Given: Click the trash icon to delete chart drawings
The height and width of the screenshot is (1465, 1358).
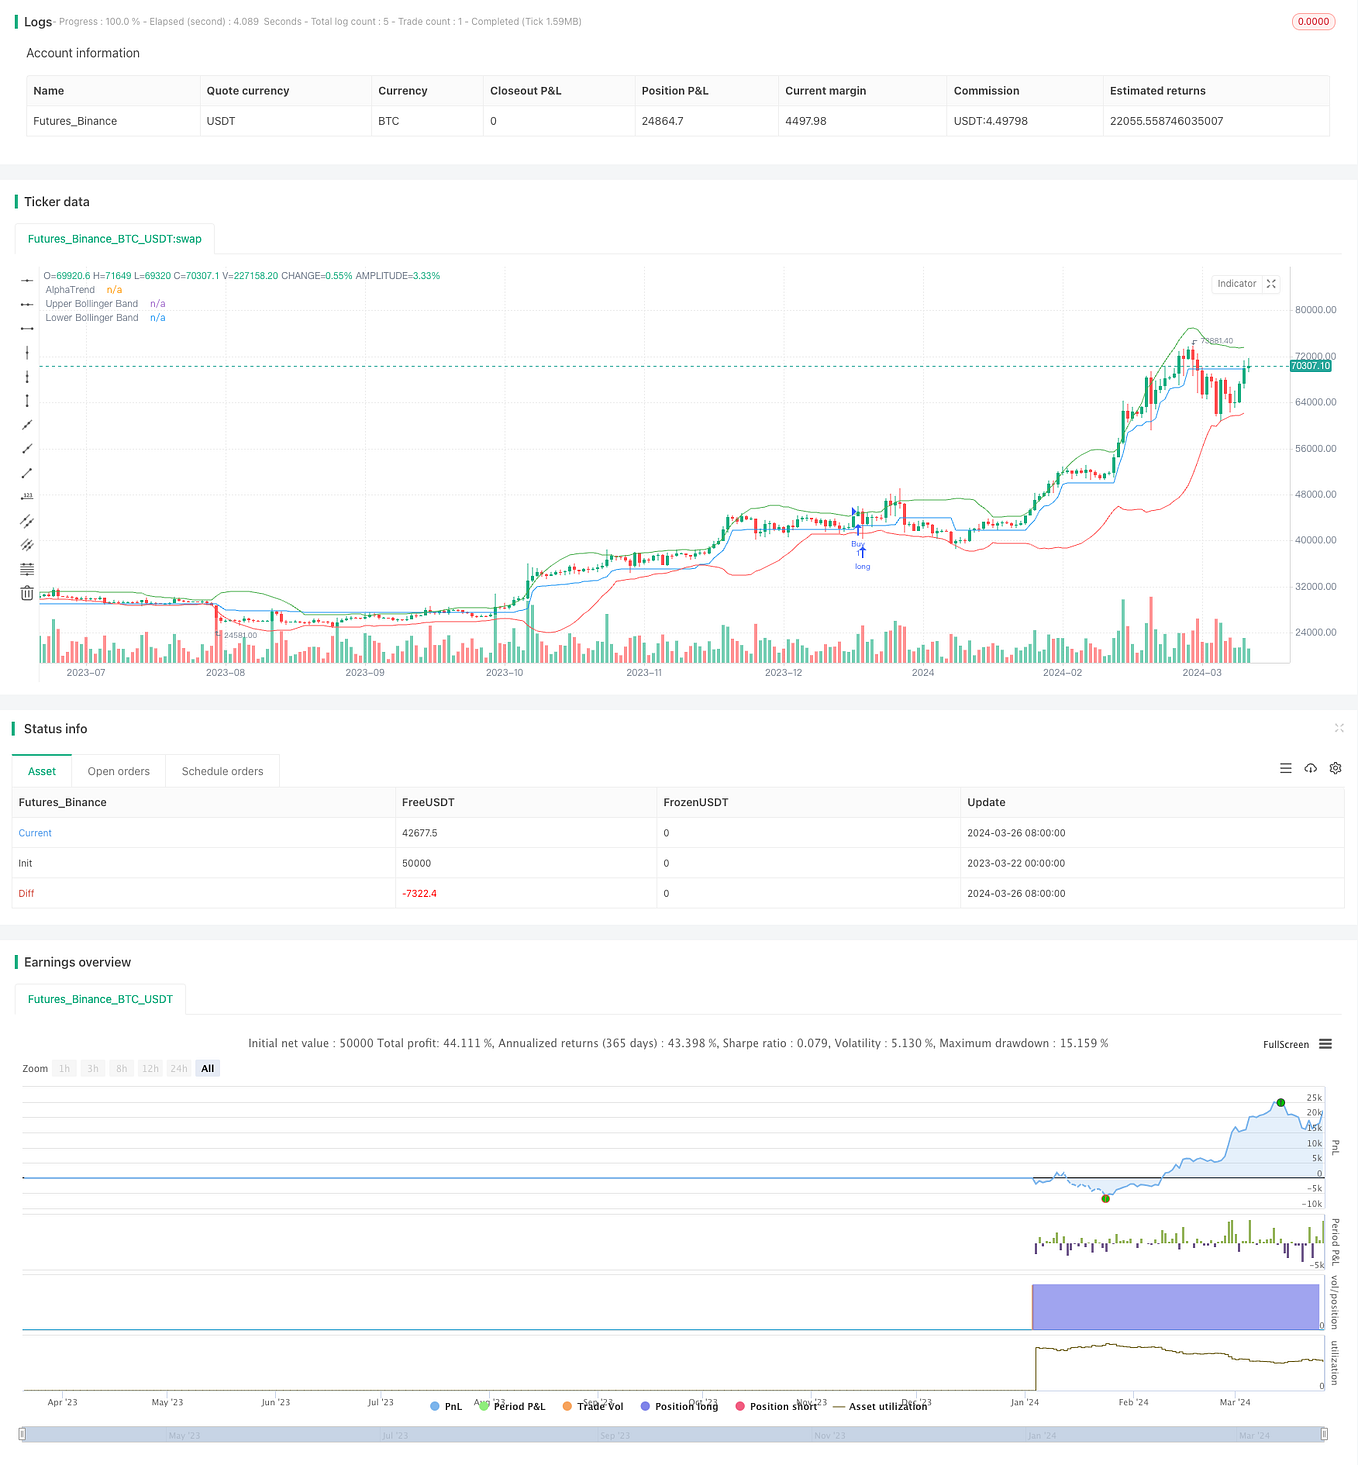Looking at the screenshot, I should point(27,592).
